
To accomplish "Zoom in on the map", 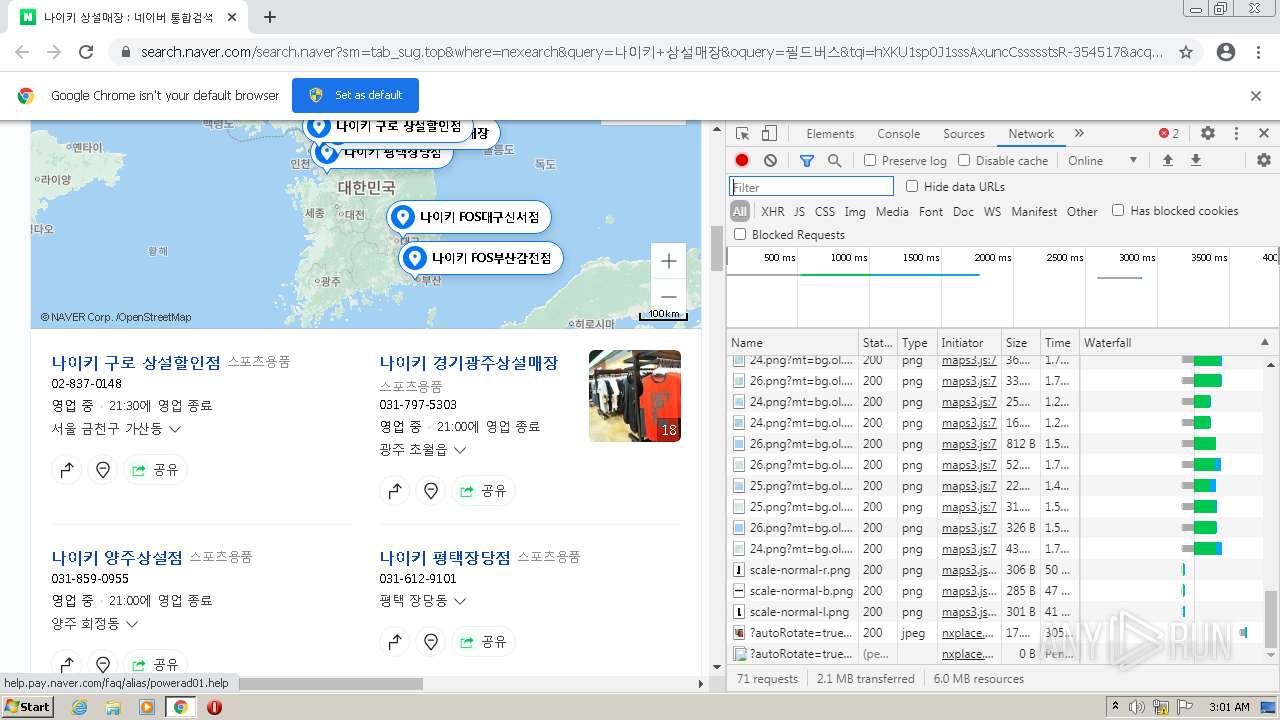I will click(669, 261).
